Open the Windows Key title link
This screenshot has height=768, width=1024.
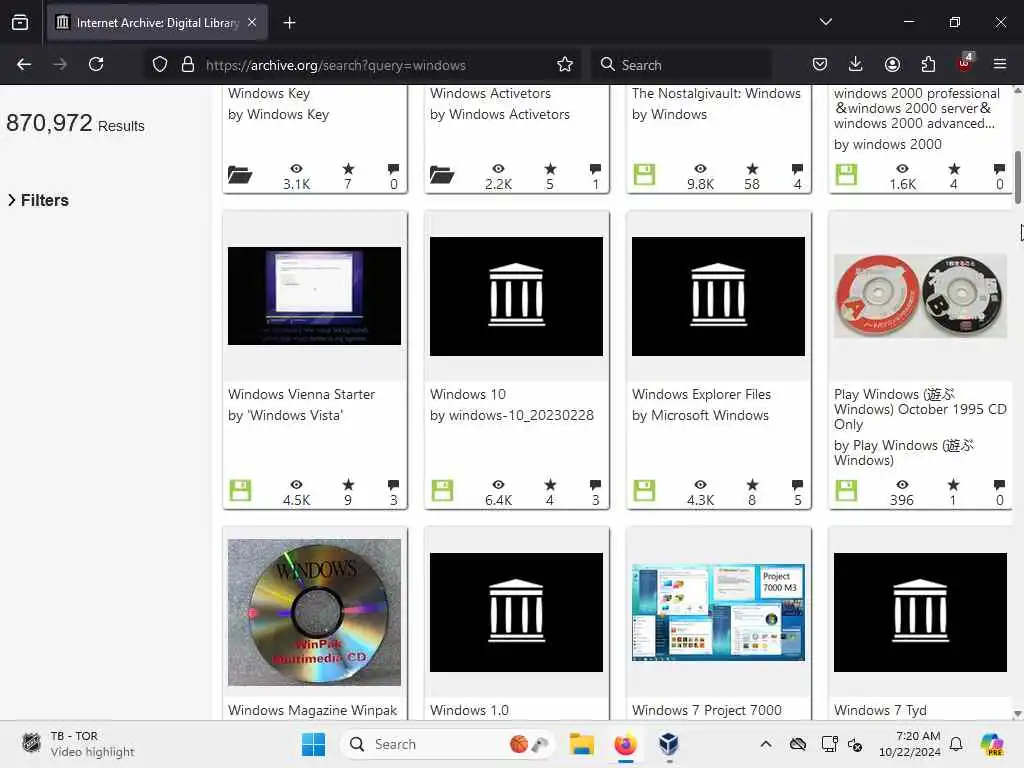tap(269, 93)
